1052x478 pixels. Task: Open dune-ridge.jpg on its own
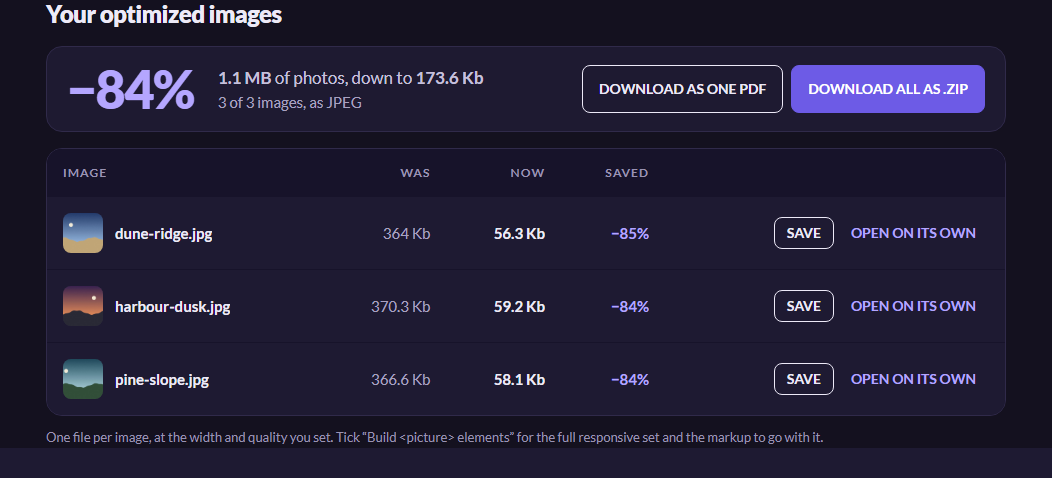tap(913, 233)
